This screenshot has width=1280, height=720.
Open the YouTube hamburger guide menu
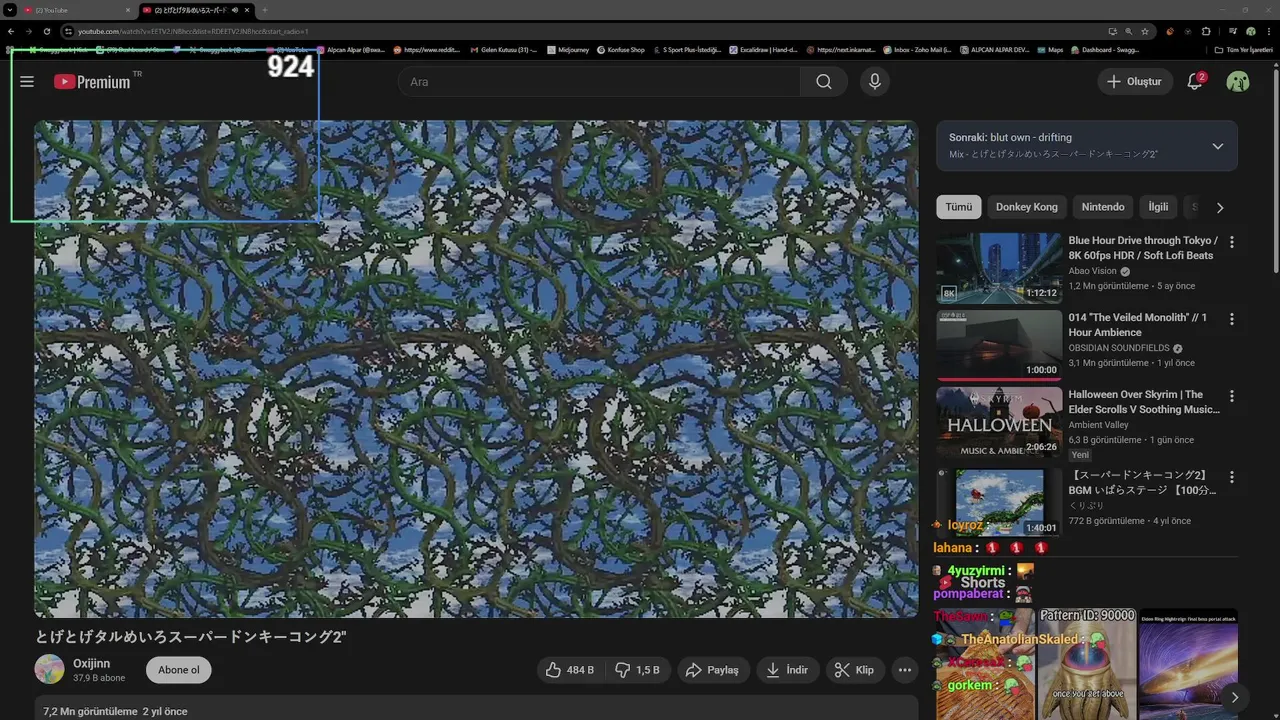click(x=27, y=82)
